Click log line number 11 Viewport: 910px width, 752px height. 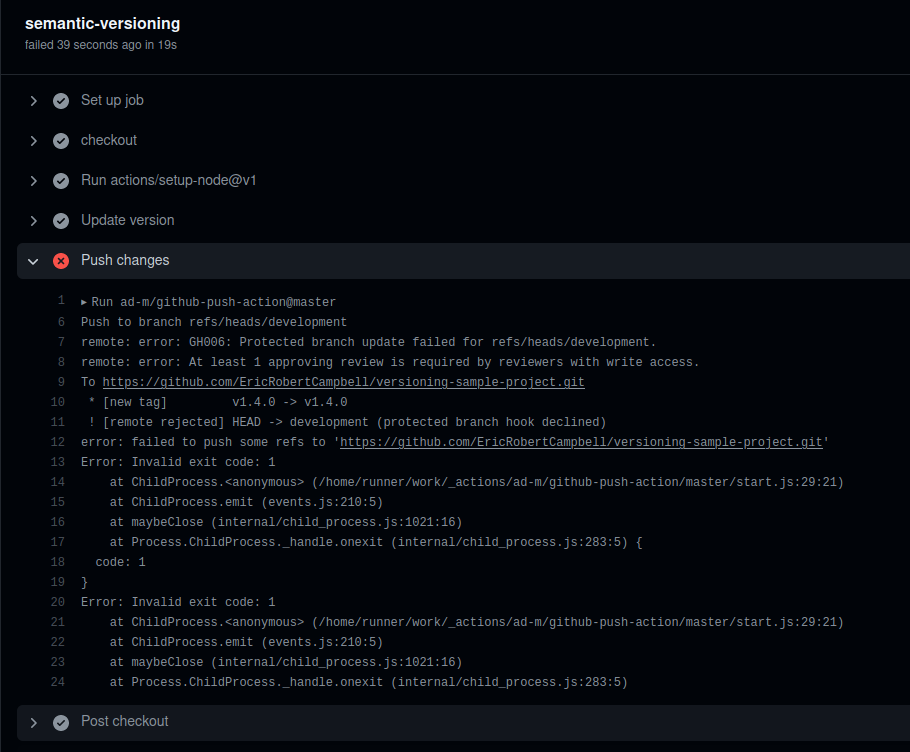pos(57,422)
